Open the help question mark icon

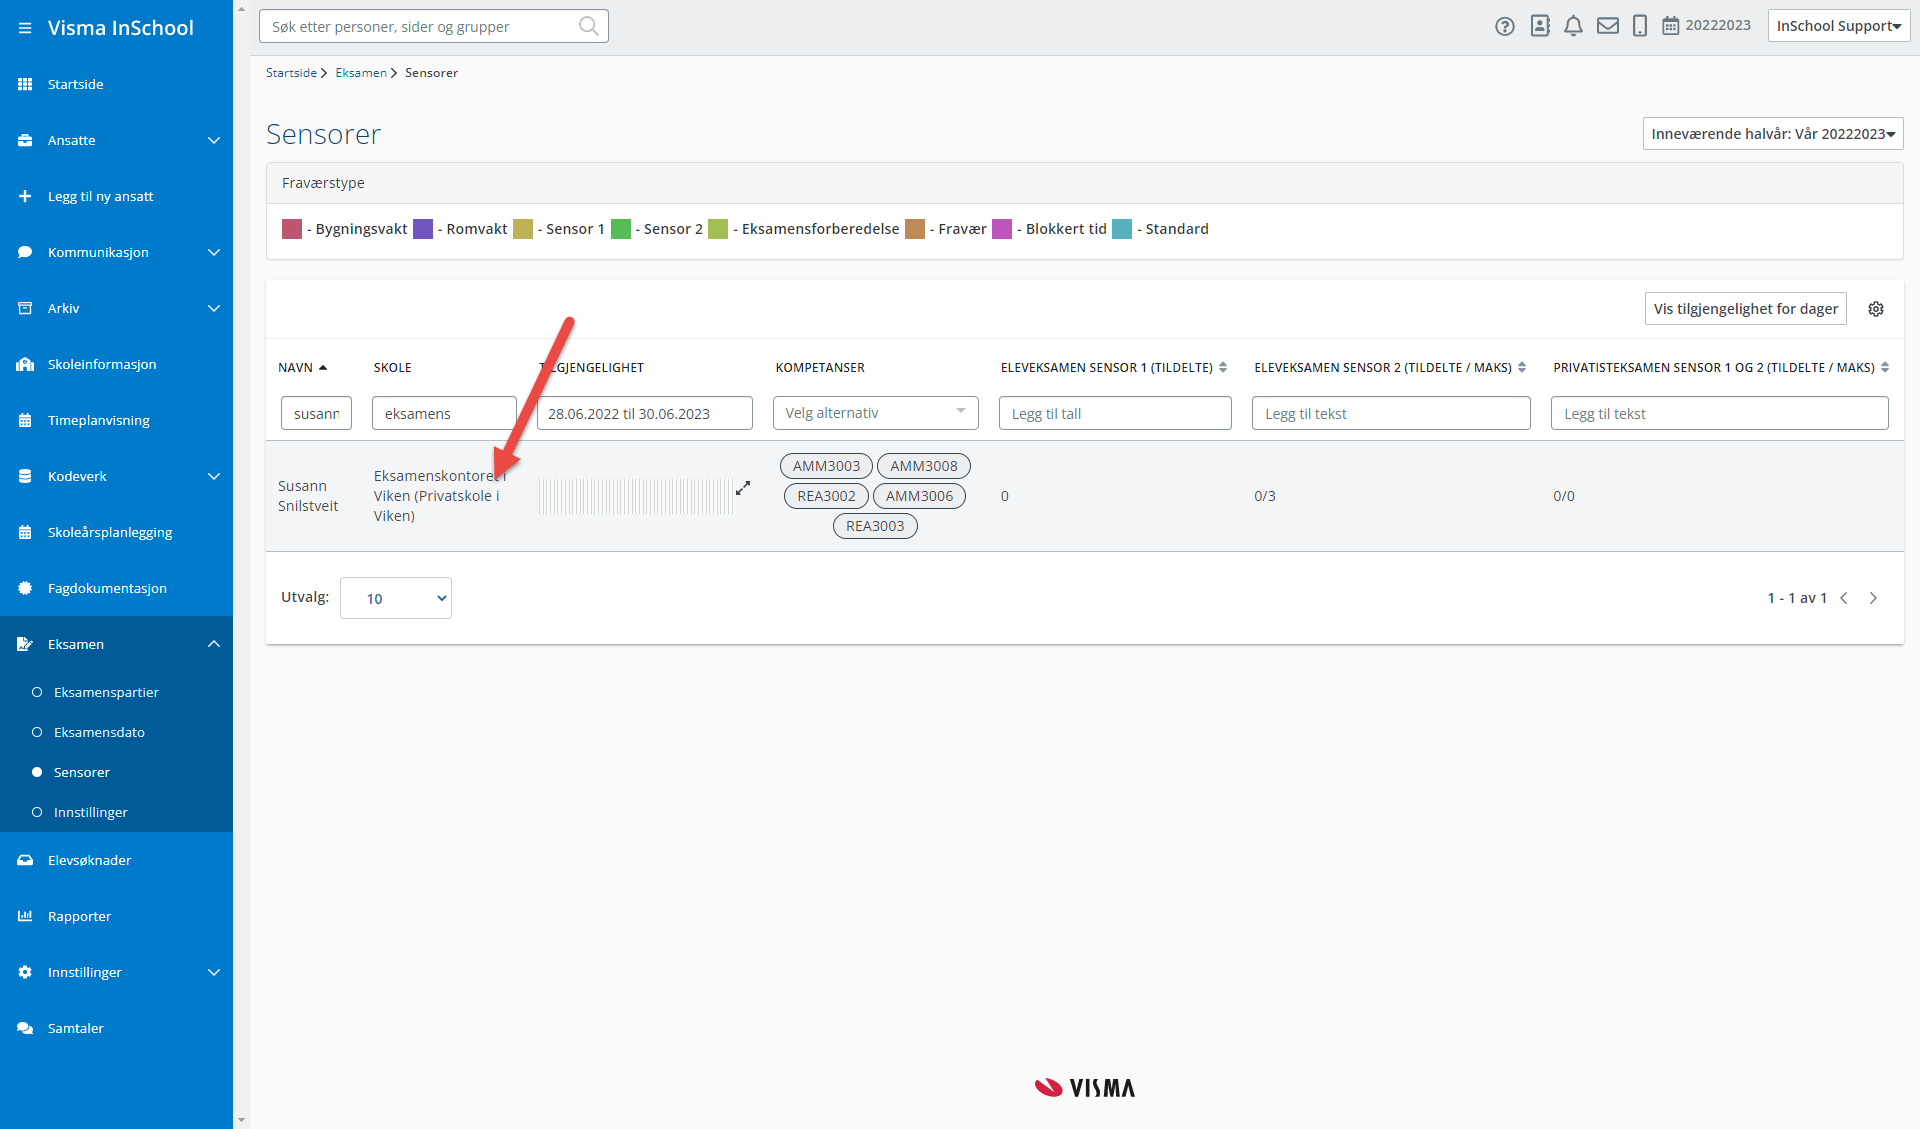(x=1505, y=26)
